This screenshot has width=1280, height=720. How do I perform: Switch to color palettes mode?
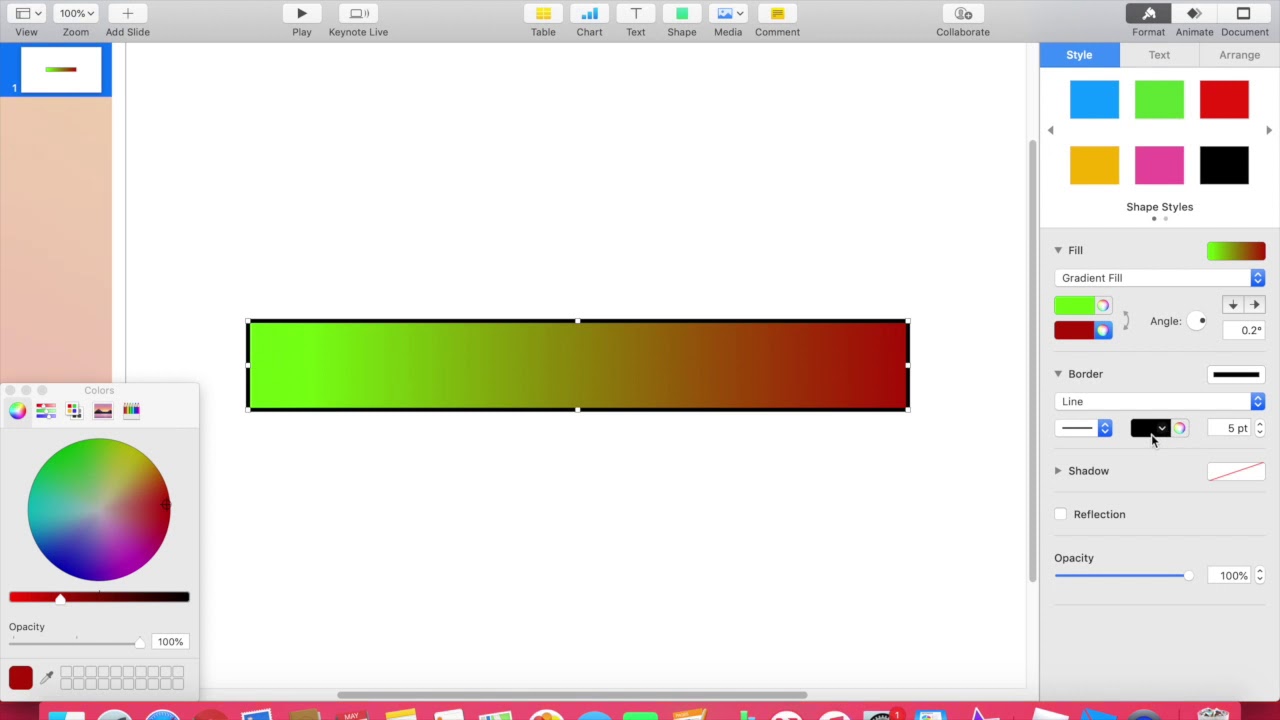[x=74, y=410]
